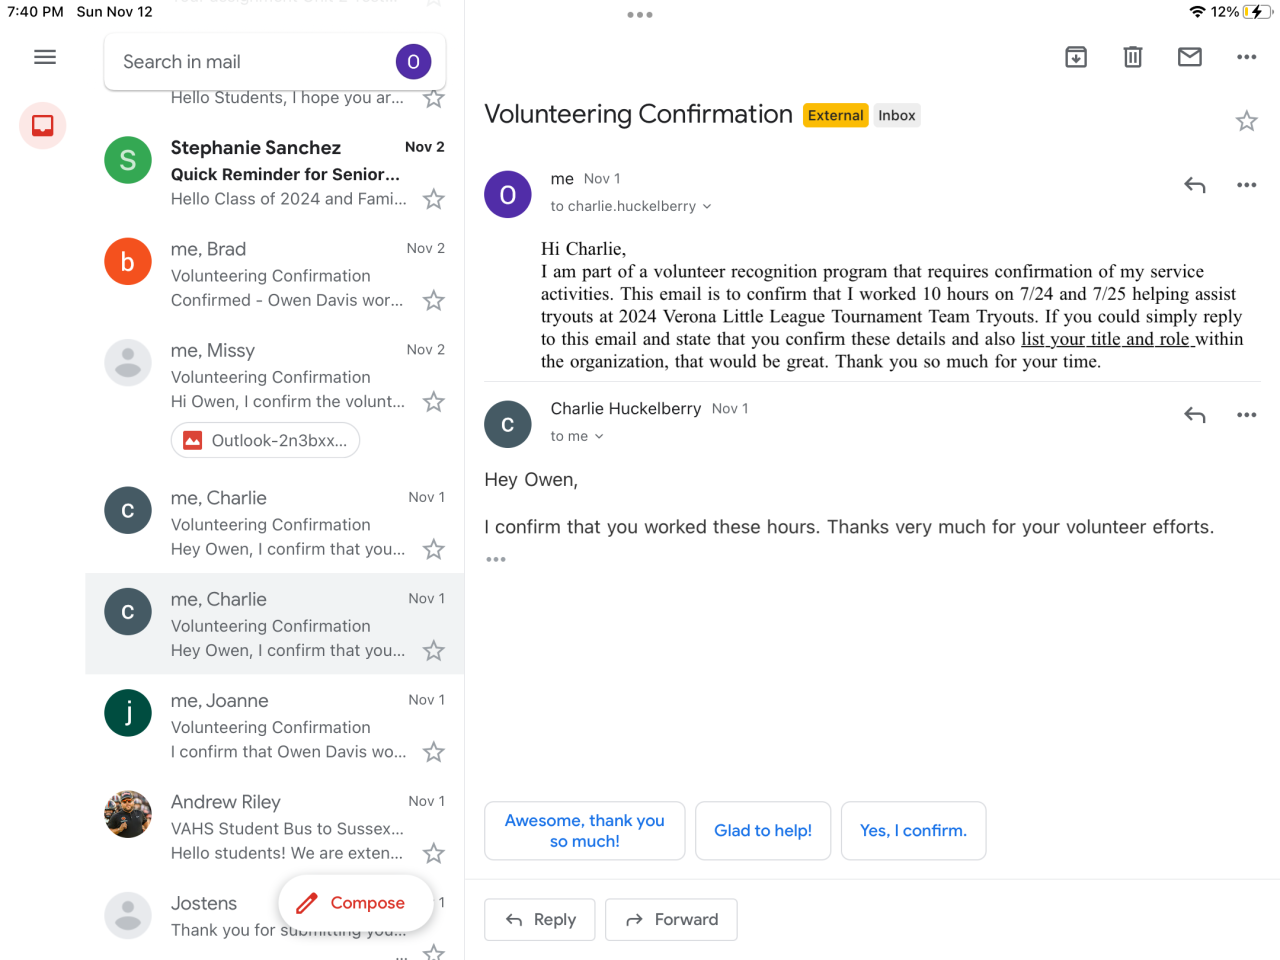Star the Volunteering Confirmation conversation header

[1246, 122]
